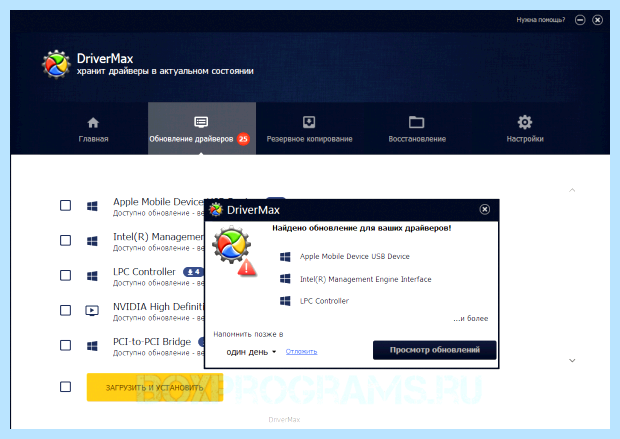Image resolution: width=620 pixels, height=439 pixels.
Task: Check the LPC Controller checkbox
Action: coord(66,275)
